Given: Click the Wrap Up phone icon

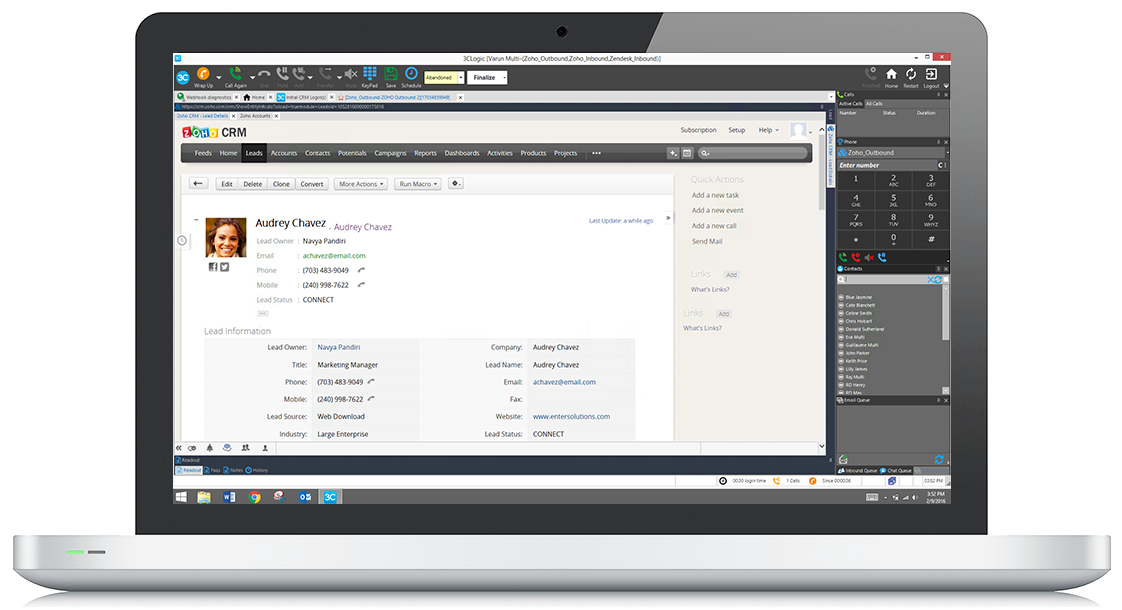Looking at the screenshot, I should point(203,75).
